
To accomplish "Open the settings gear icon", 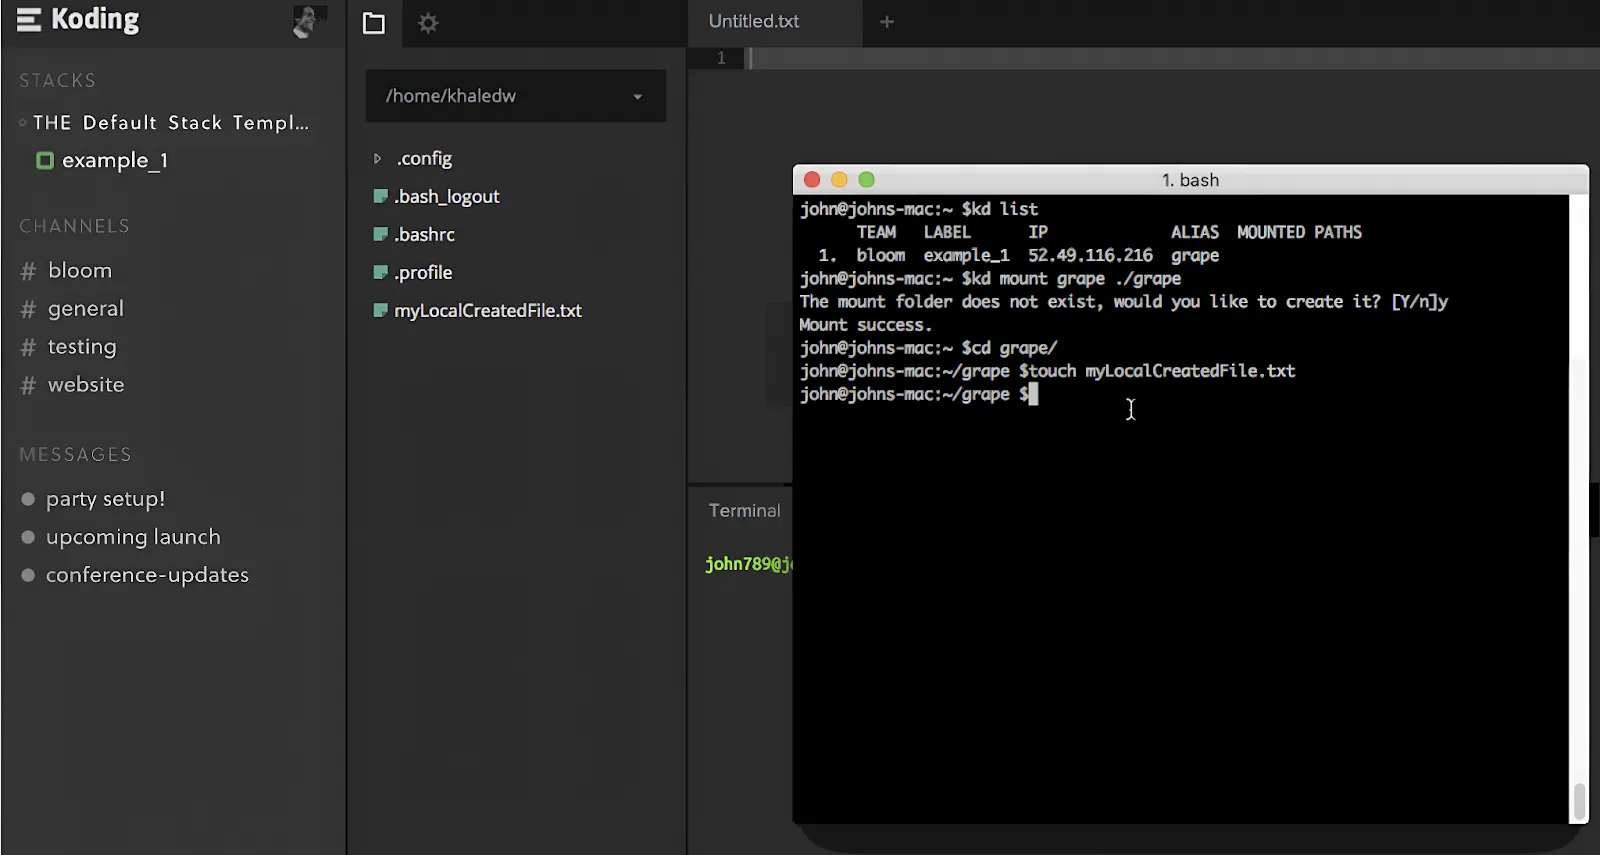I will (428, 23).
